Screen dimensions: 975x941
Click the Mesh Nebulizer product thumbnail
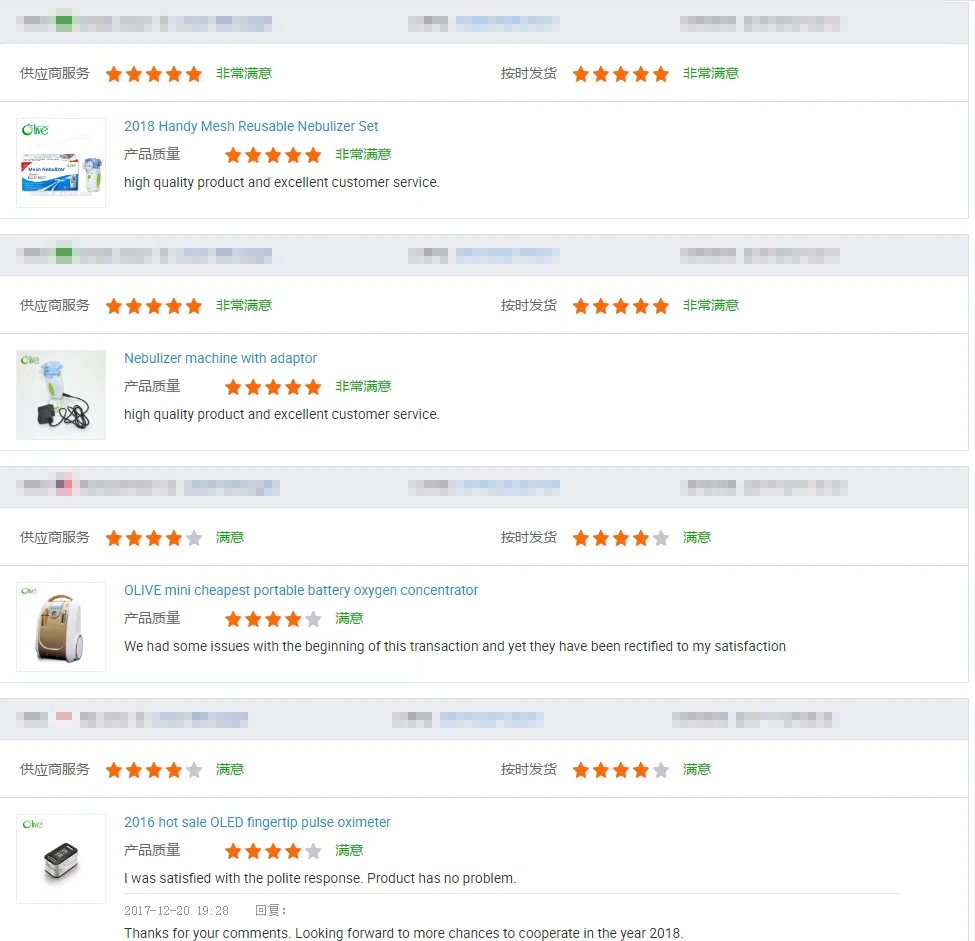(x=61, y=163)
